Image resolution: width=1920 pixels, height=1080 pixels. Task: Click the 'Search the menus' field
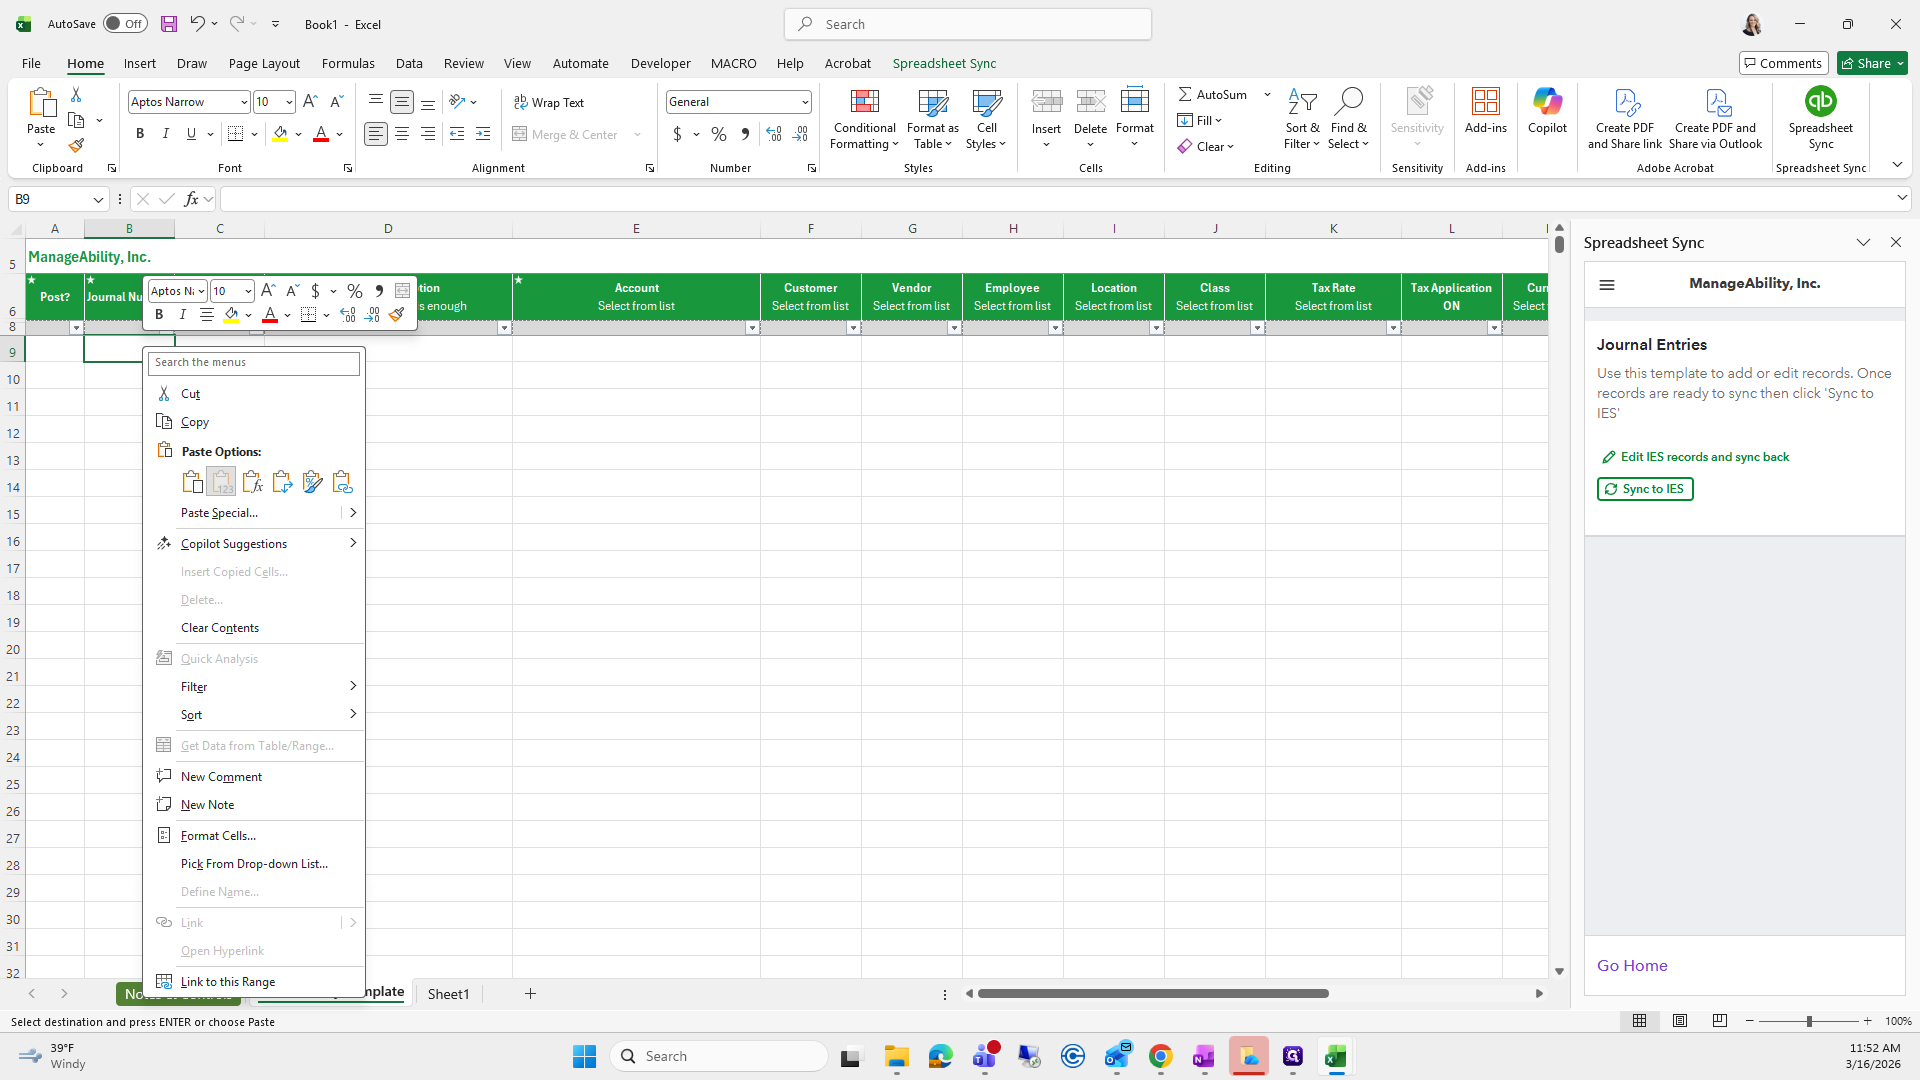click(x=254, y=363)
